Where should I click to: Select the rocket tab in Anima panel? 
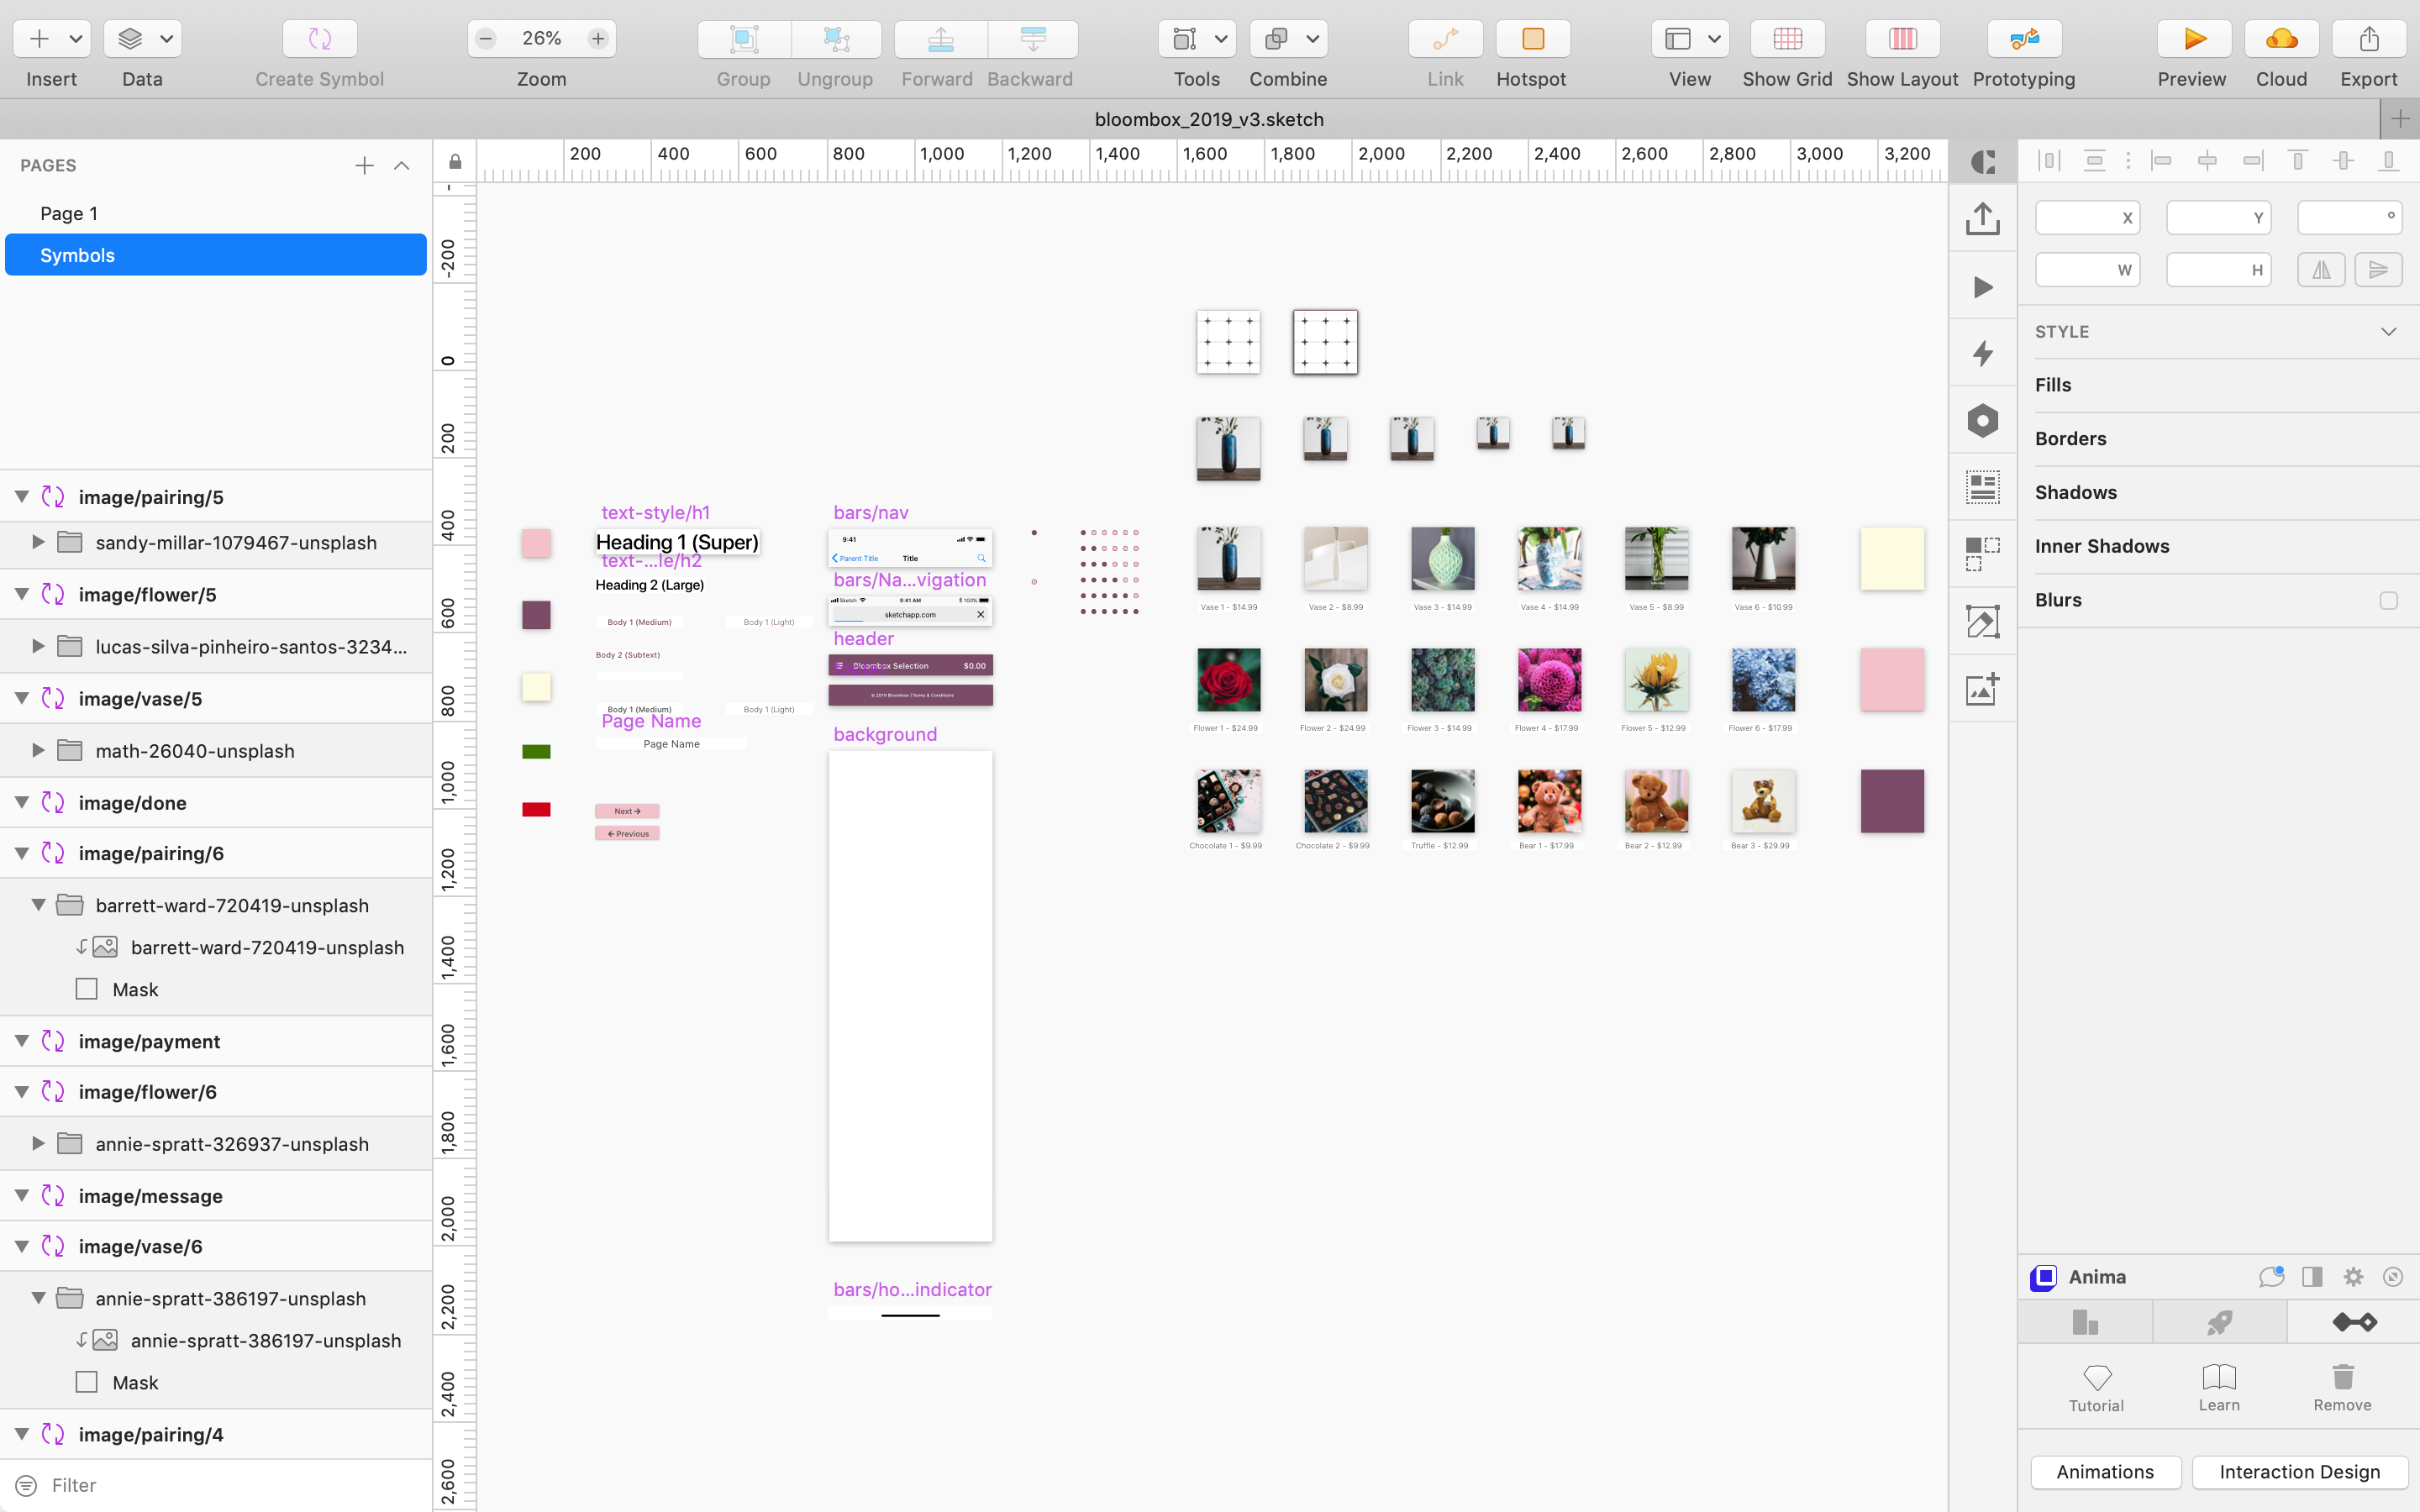click(x=2218, y=1321)
